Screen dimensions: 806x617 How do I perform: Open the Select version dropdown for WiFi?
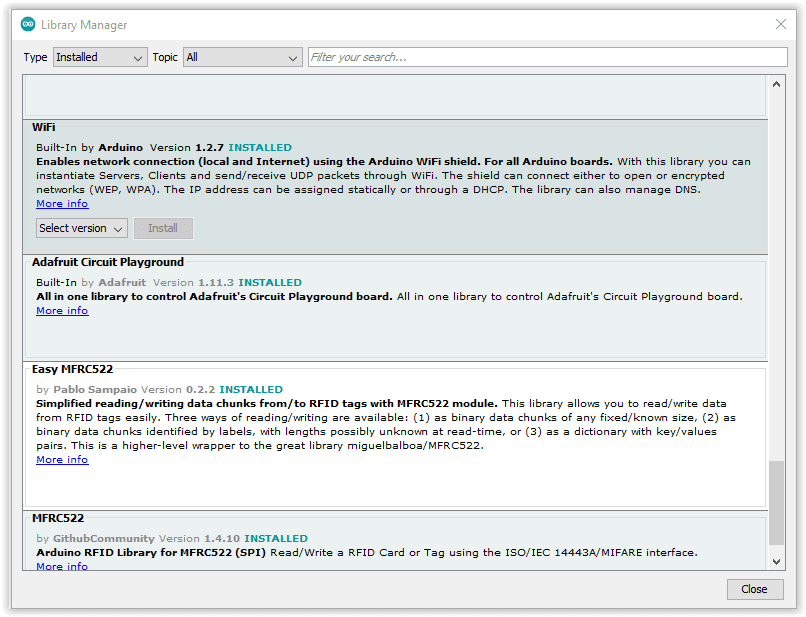[x=82, y=228]
